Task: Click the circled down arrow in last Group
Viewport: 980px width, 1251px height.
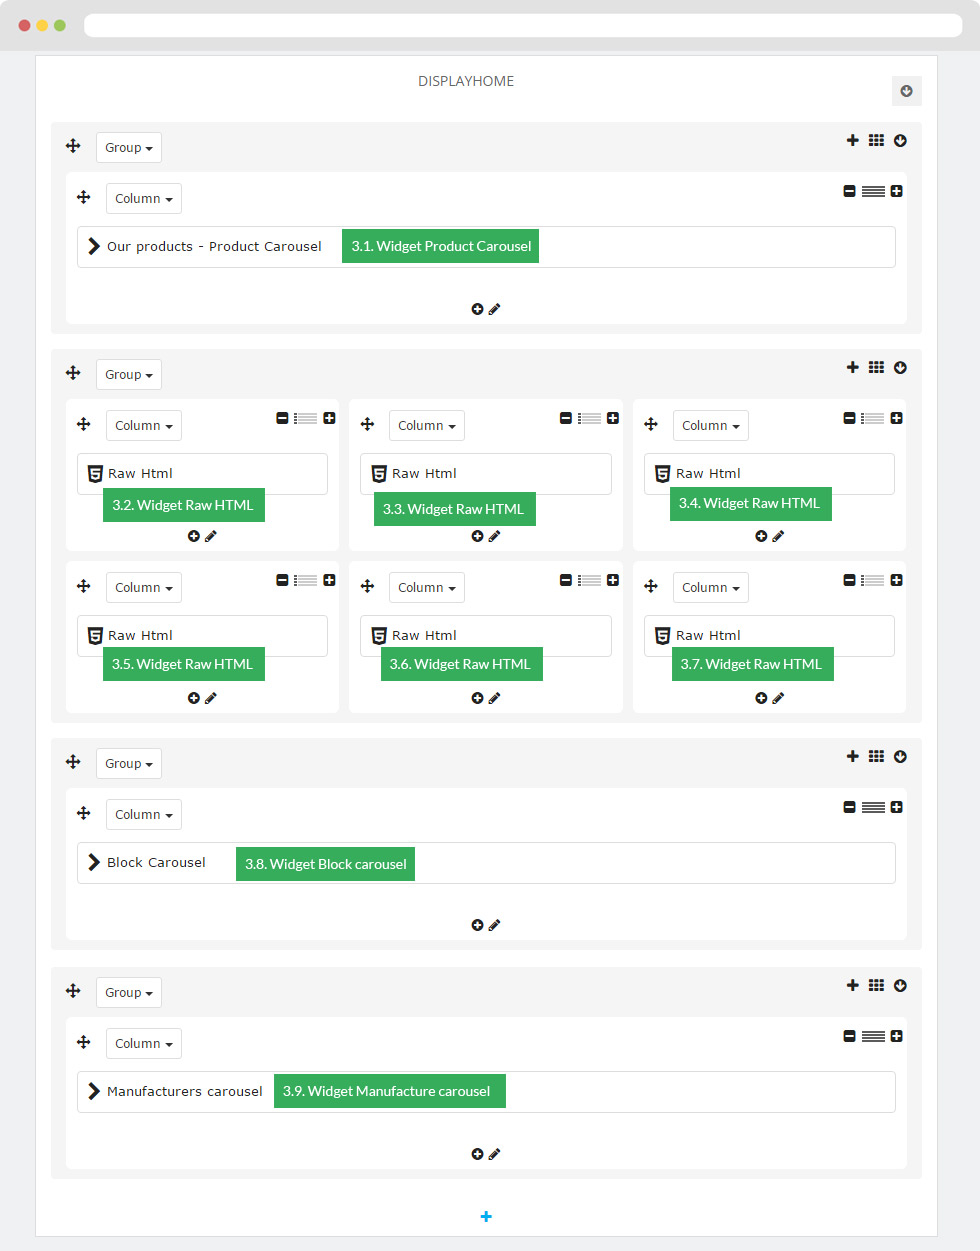Action: click(900, 986)
